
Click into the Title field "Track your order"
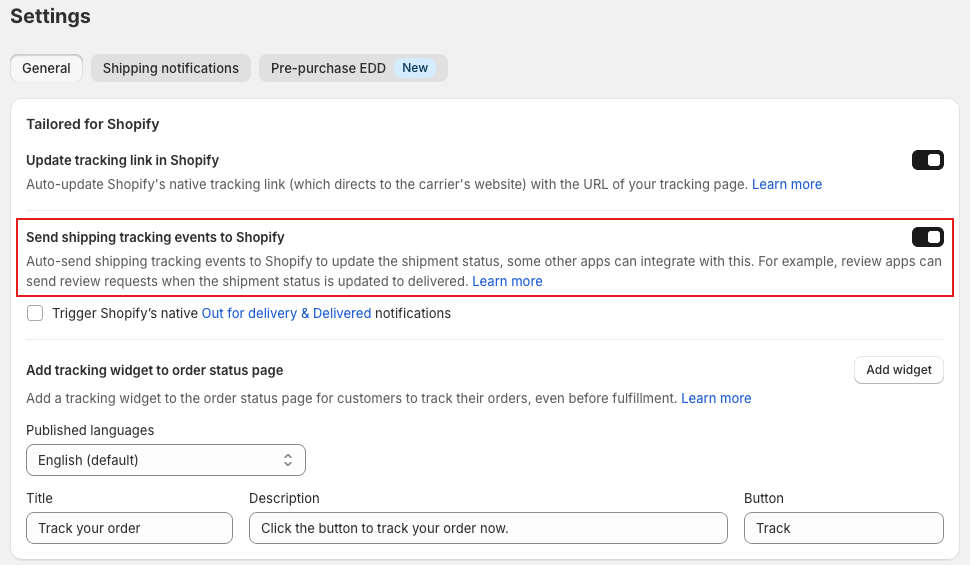[x=129, y=528]
